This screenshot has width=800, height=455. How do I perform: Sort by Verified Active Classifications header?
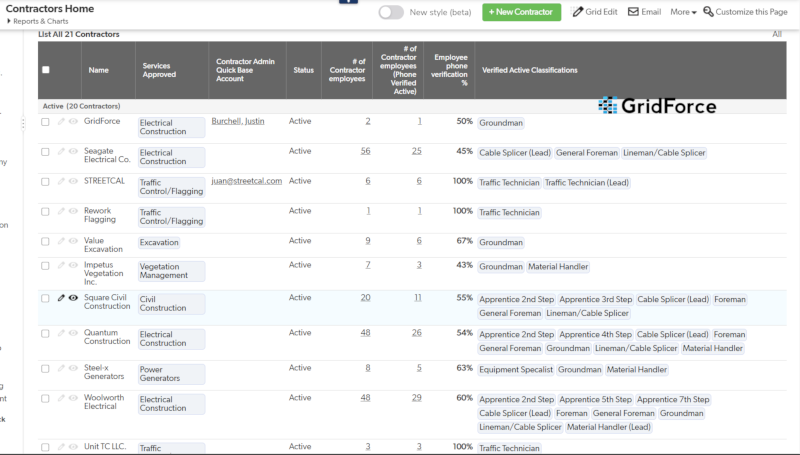(x=530, y=70)
